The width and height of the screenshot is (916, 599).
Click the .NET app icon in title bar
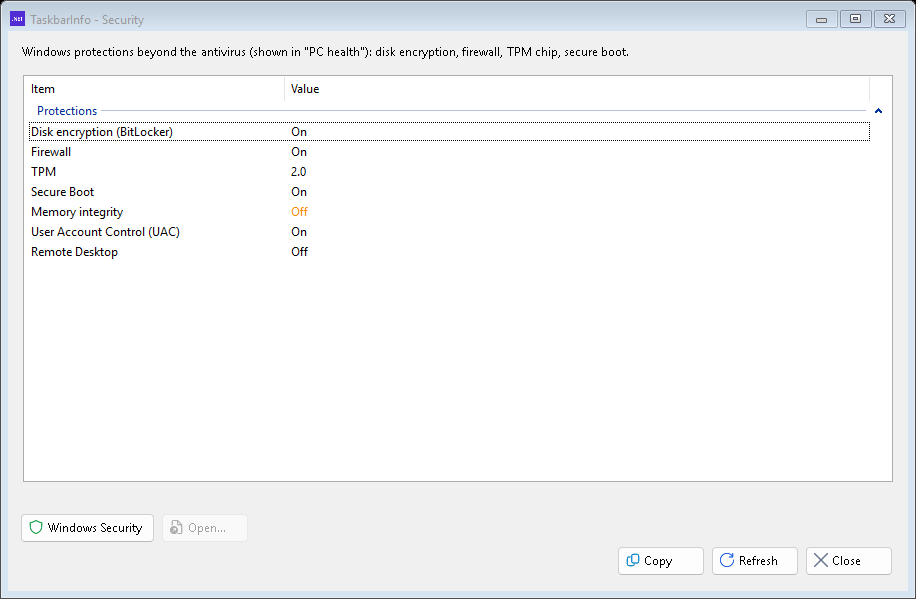18,19
